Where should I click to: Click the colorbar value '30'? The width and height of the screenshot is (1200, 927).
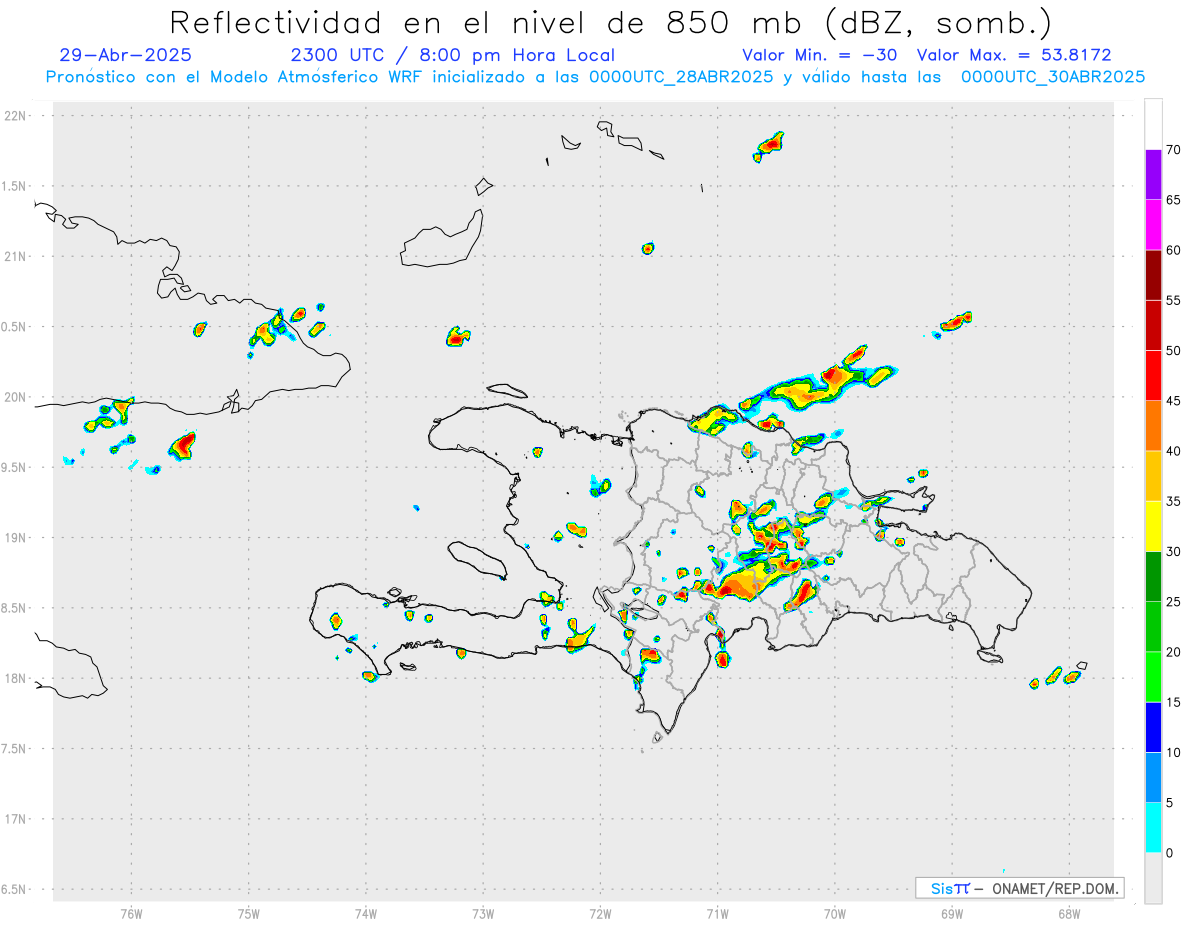point(1173,552)
